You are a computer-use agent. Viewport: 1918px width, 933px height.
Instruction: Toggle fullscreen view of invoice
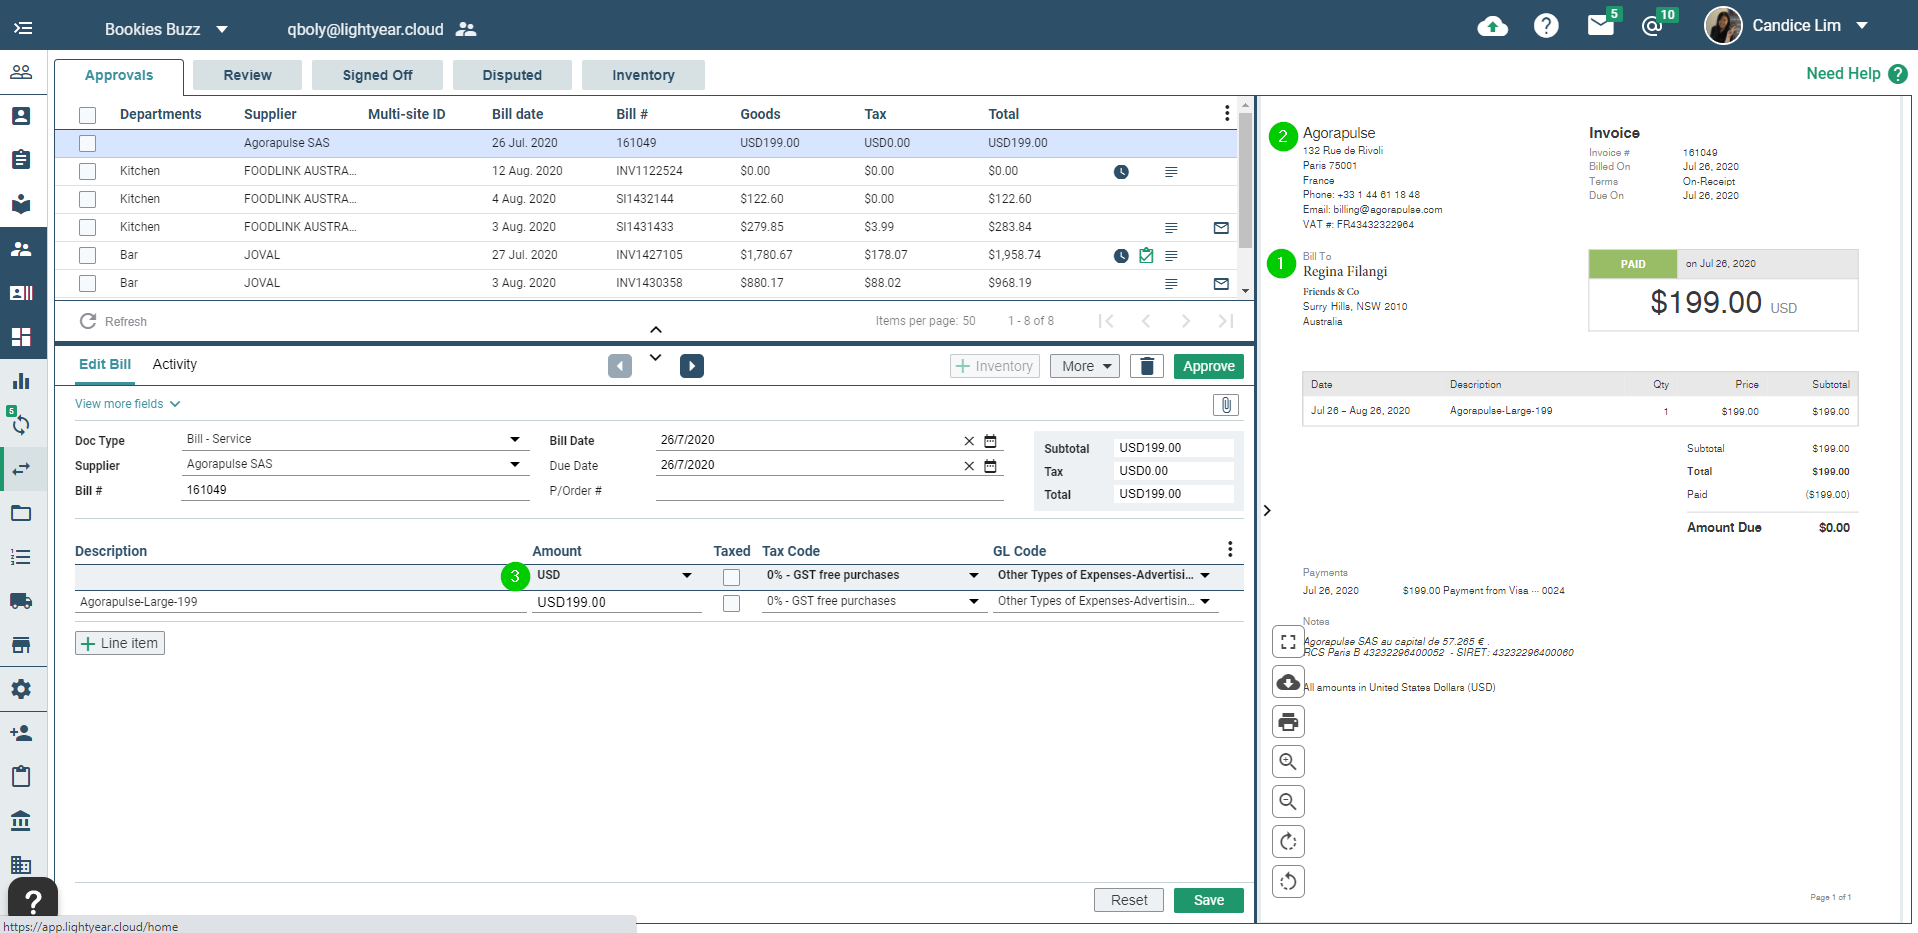[1288, 642]
